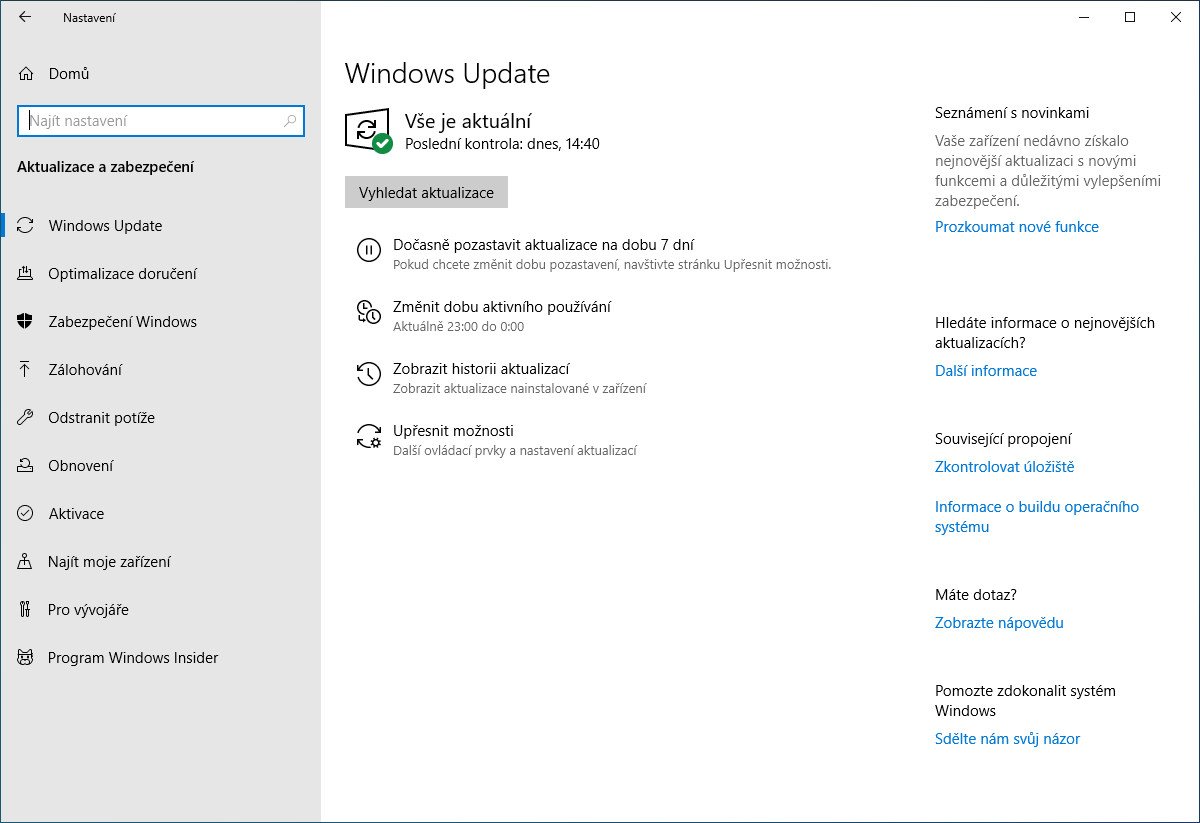
Task: Click Vše je aktuální status text
Action: coord(468,121)
